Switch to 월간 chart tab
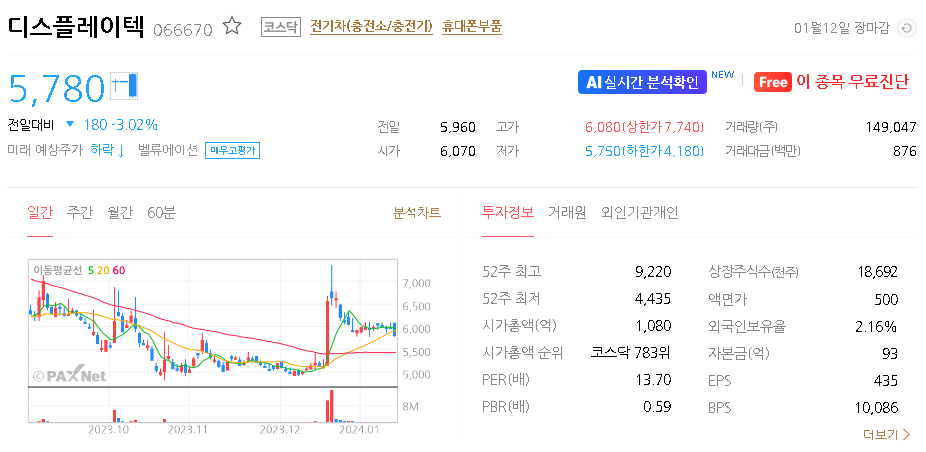The width and height of the screenshot is (926, 452). (x=120, y=213)
